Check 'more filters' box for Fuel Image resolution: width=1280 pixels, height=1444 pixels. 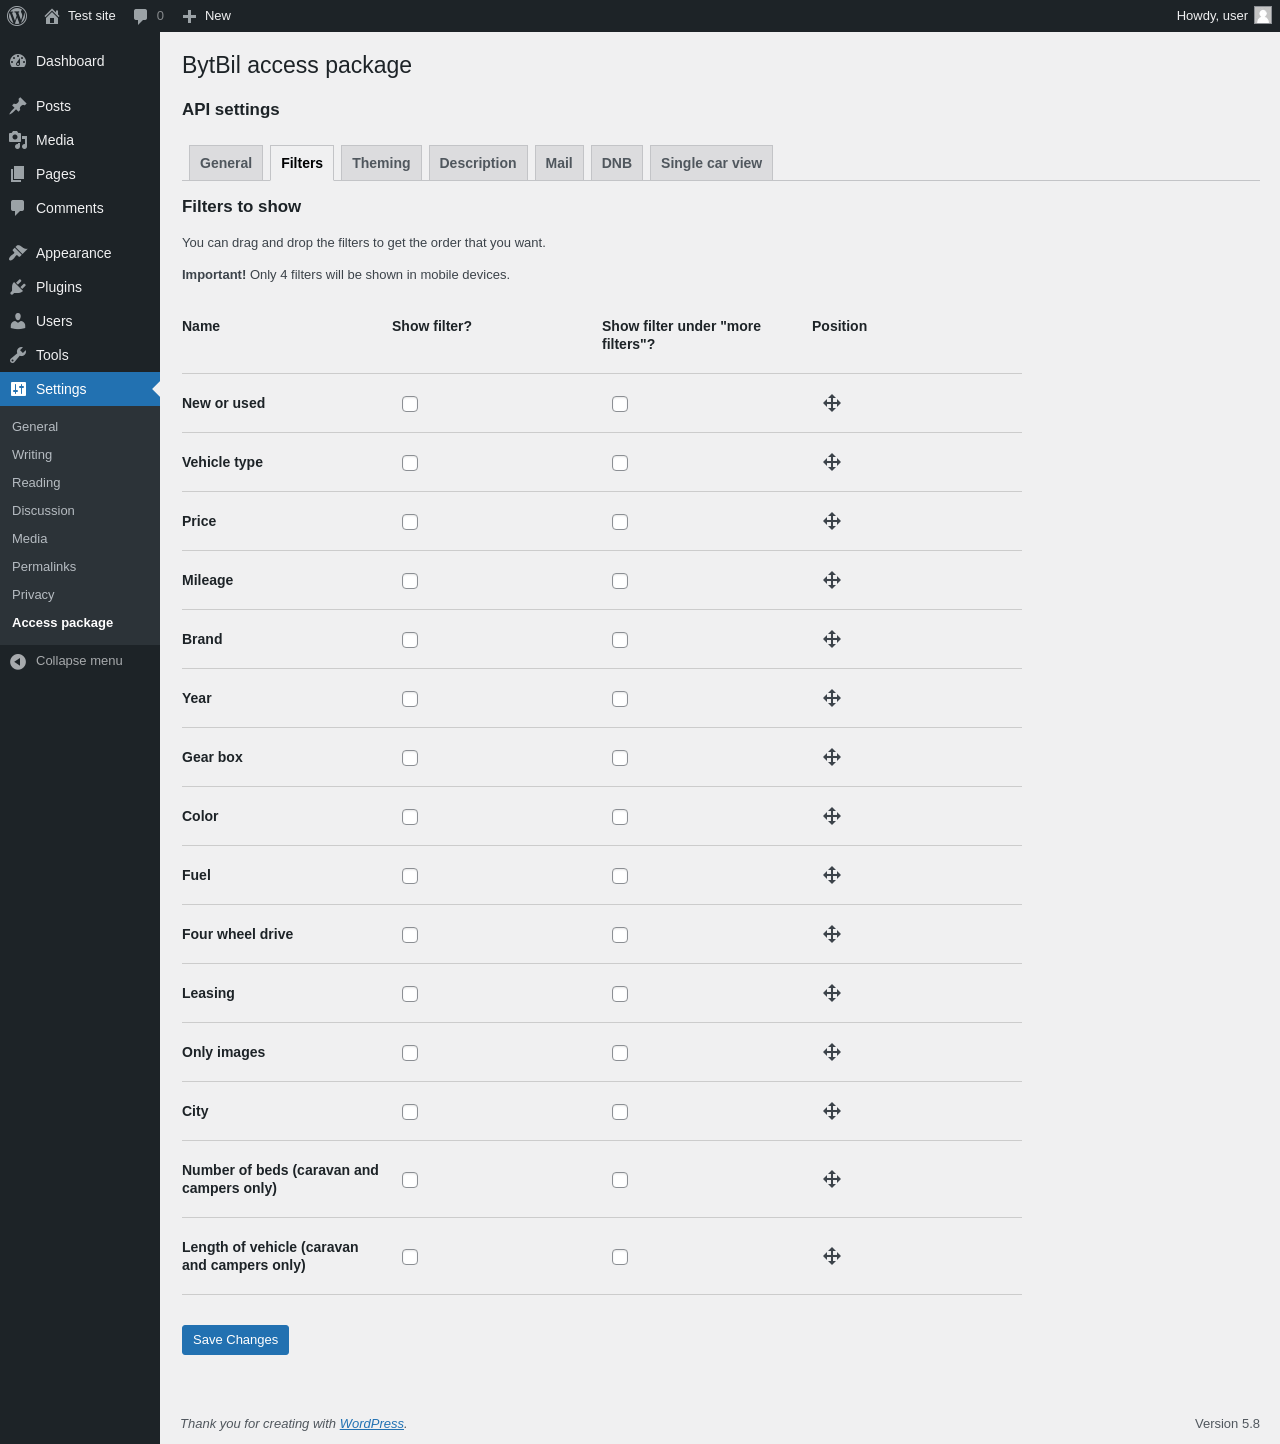pyautogui.click(x=620, y=876)
